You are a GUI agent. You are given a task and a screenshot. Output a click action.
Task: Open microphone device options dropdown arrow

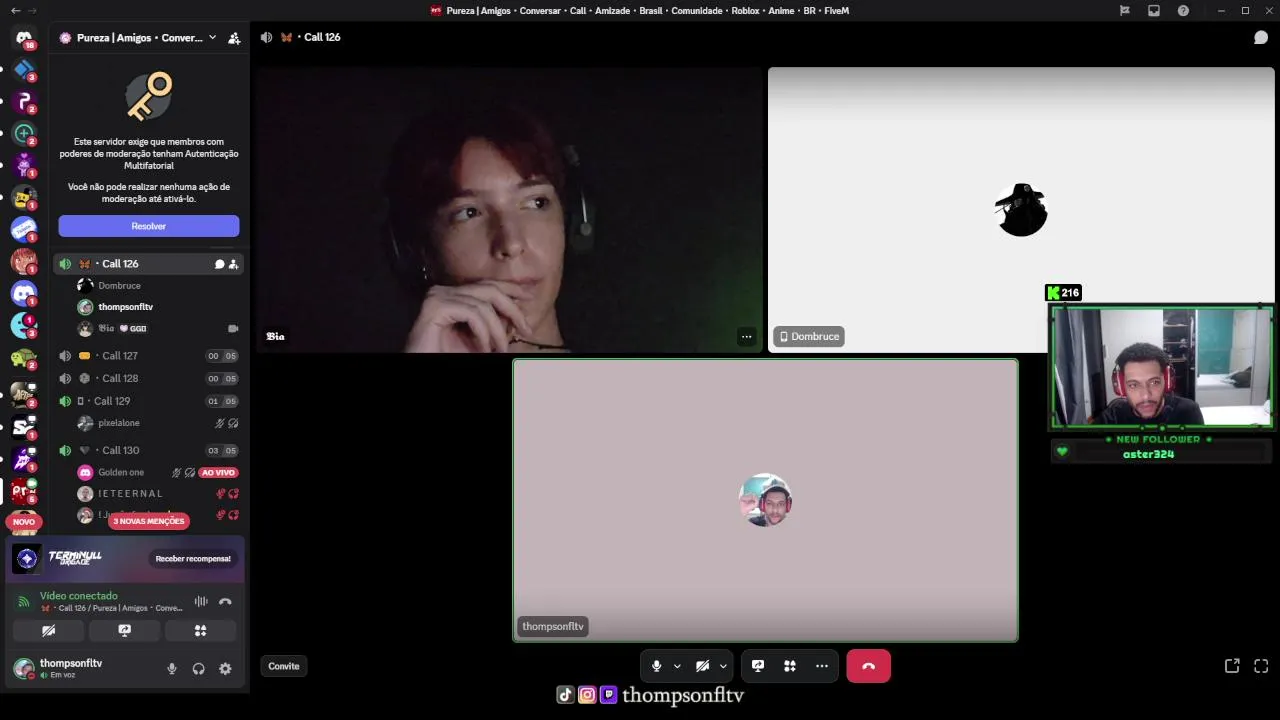pyautogui.click(x=677, y=666)
